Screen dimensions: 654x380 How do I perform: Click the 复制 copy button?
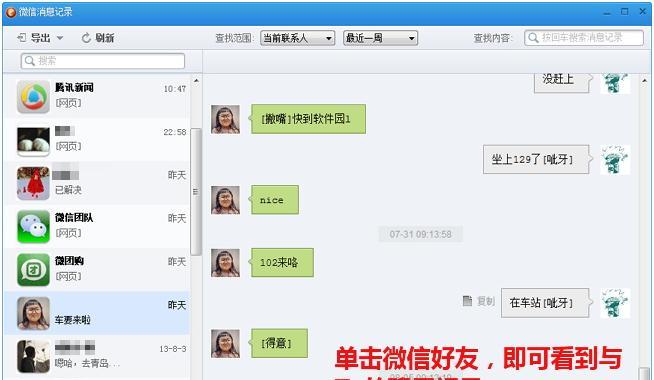(485, 301)
